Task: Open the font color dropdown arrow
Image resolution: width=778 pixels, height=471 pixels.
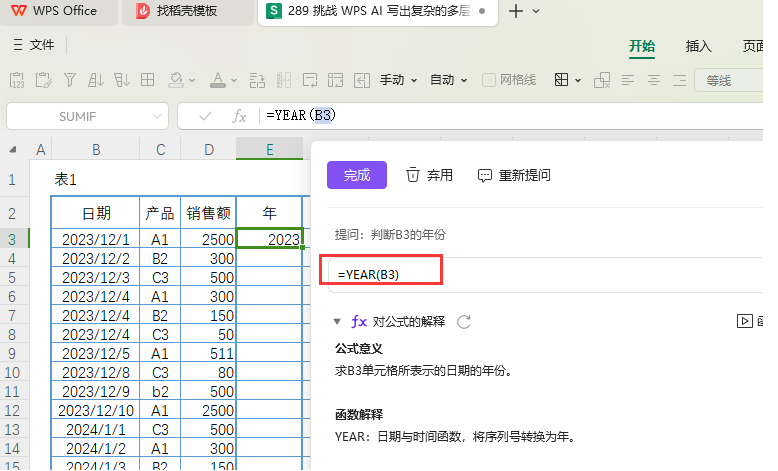Action: pyautogui.click(x=234, y=80)
